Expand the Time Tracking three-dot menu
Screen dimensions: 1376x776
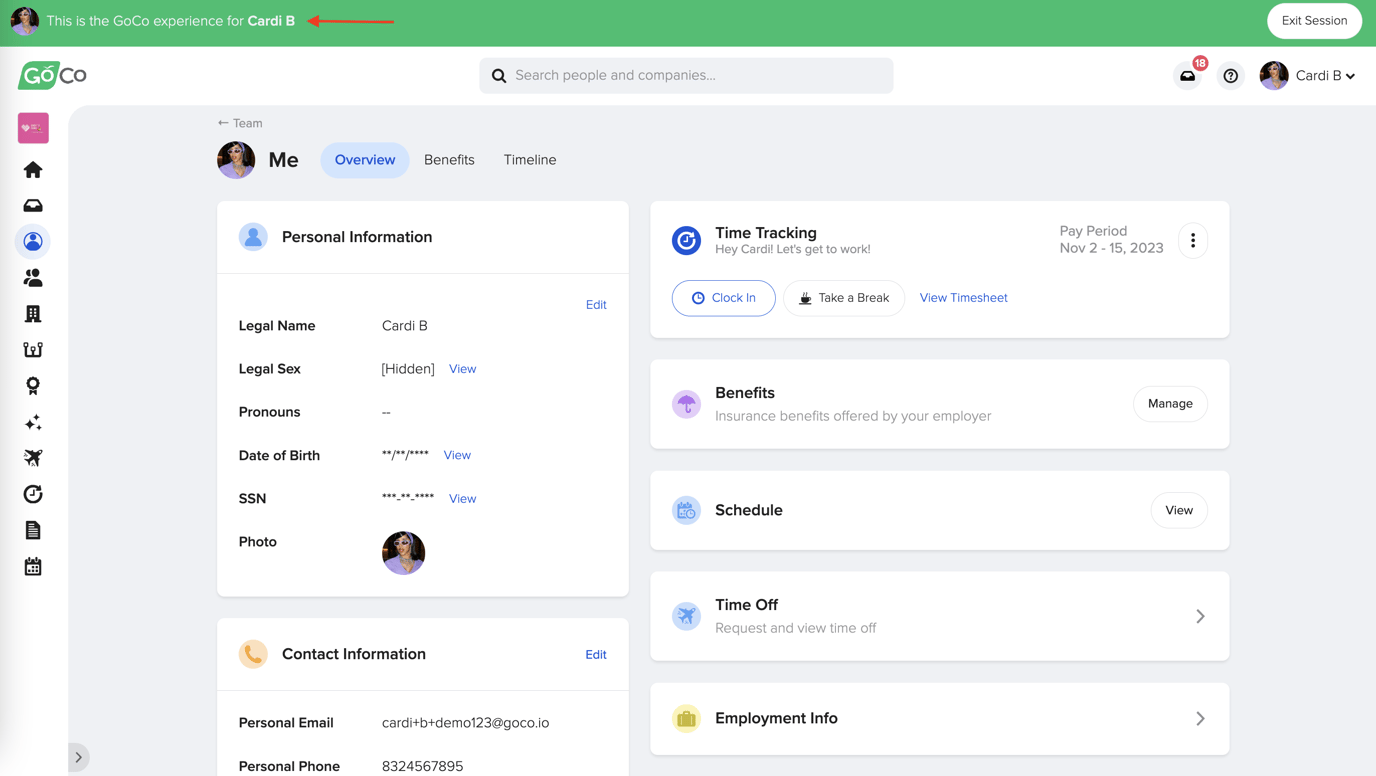pyautogui.click(x=1192, y=240)
